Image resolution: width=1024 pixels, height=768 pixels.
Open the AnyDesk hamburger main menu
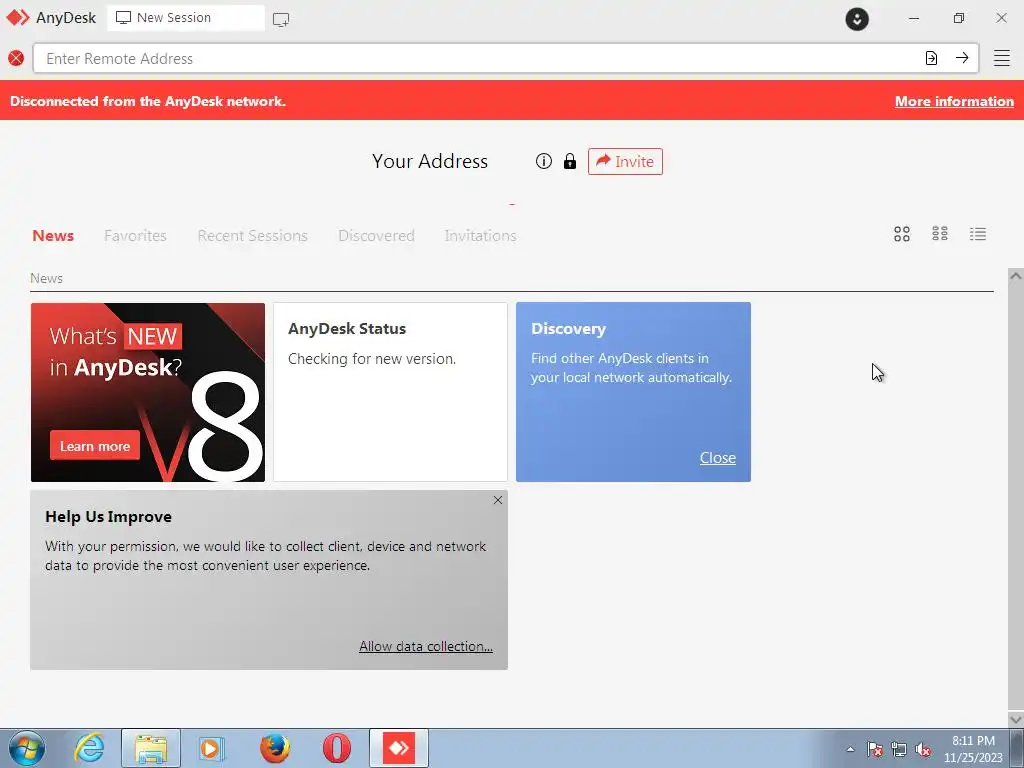pyautogui.click(x=1002, y=58)
